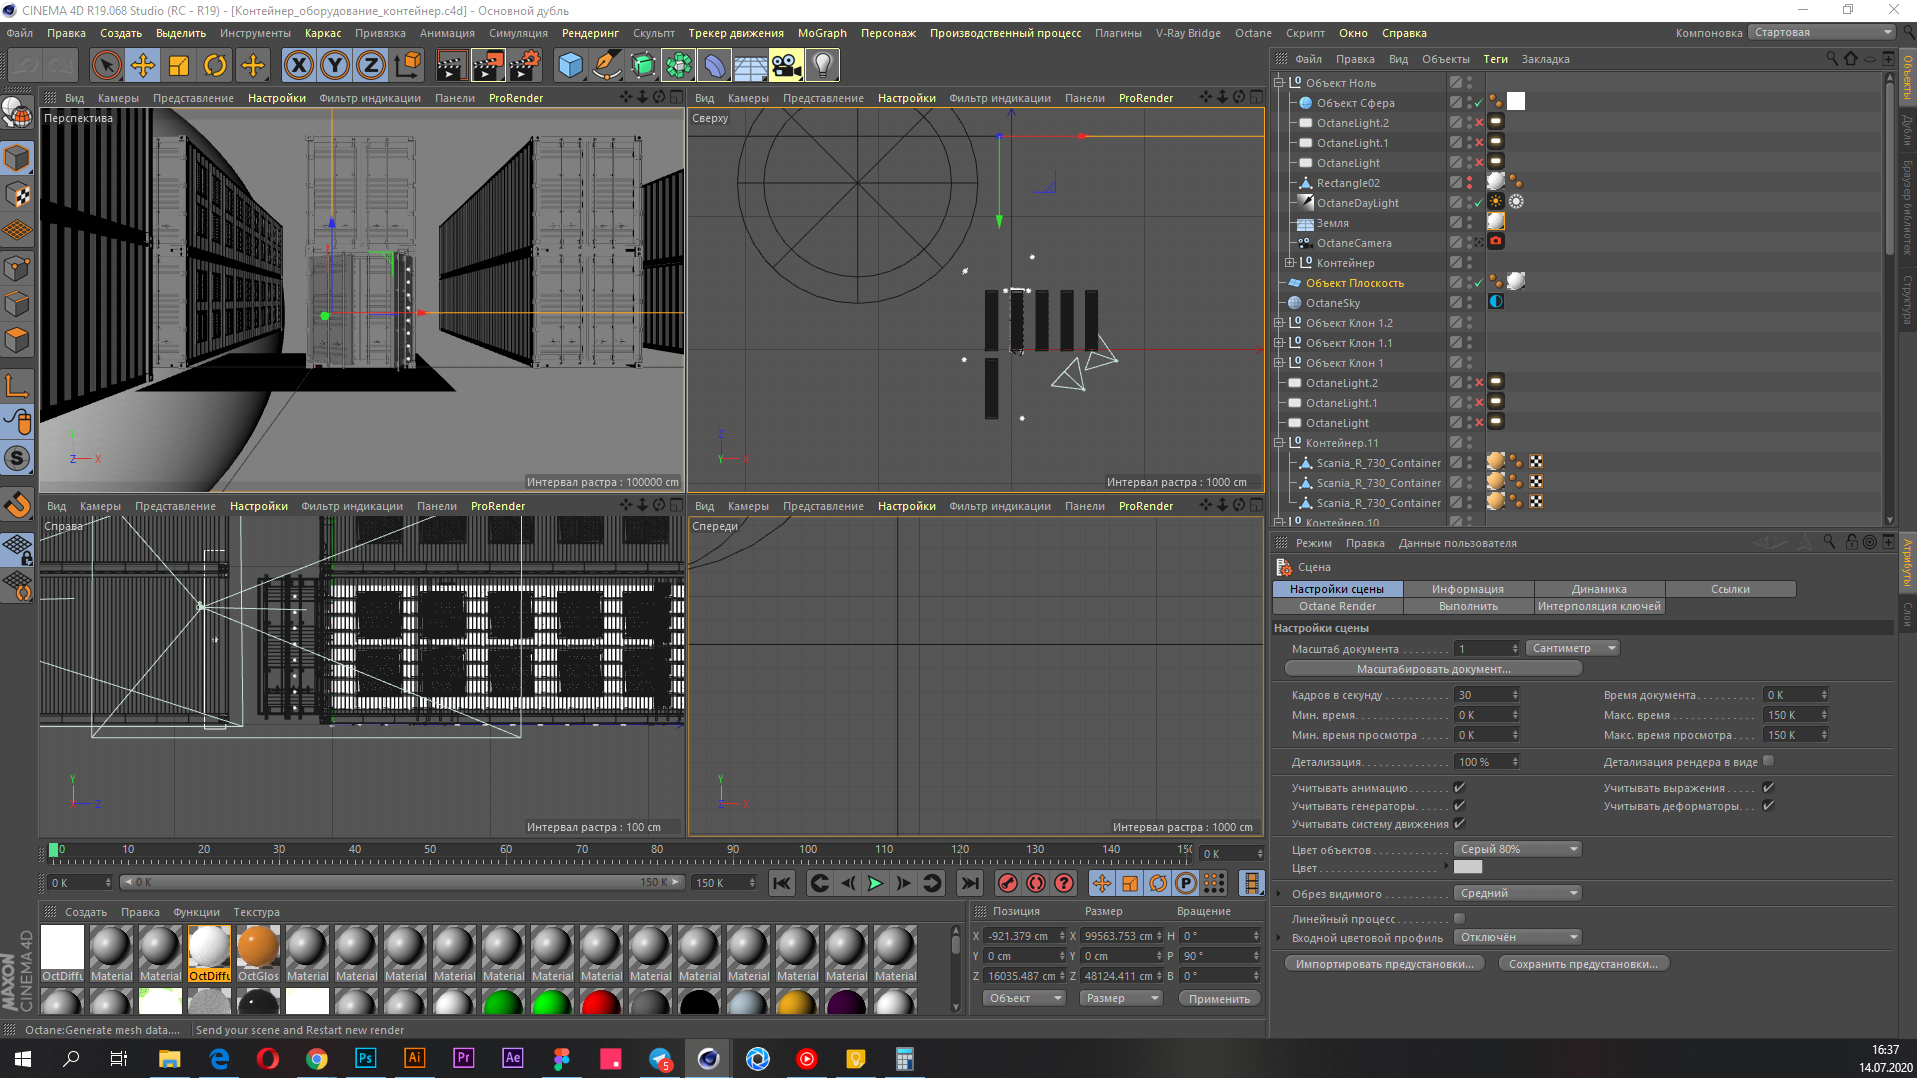1917x1078 pixels.
Task: Switch to the Octane Render tab
Action: coord(1337,606)
